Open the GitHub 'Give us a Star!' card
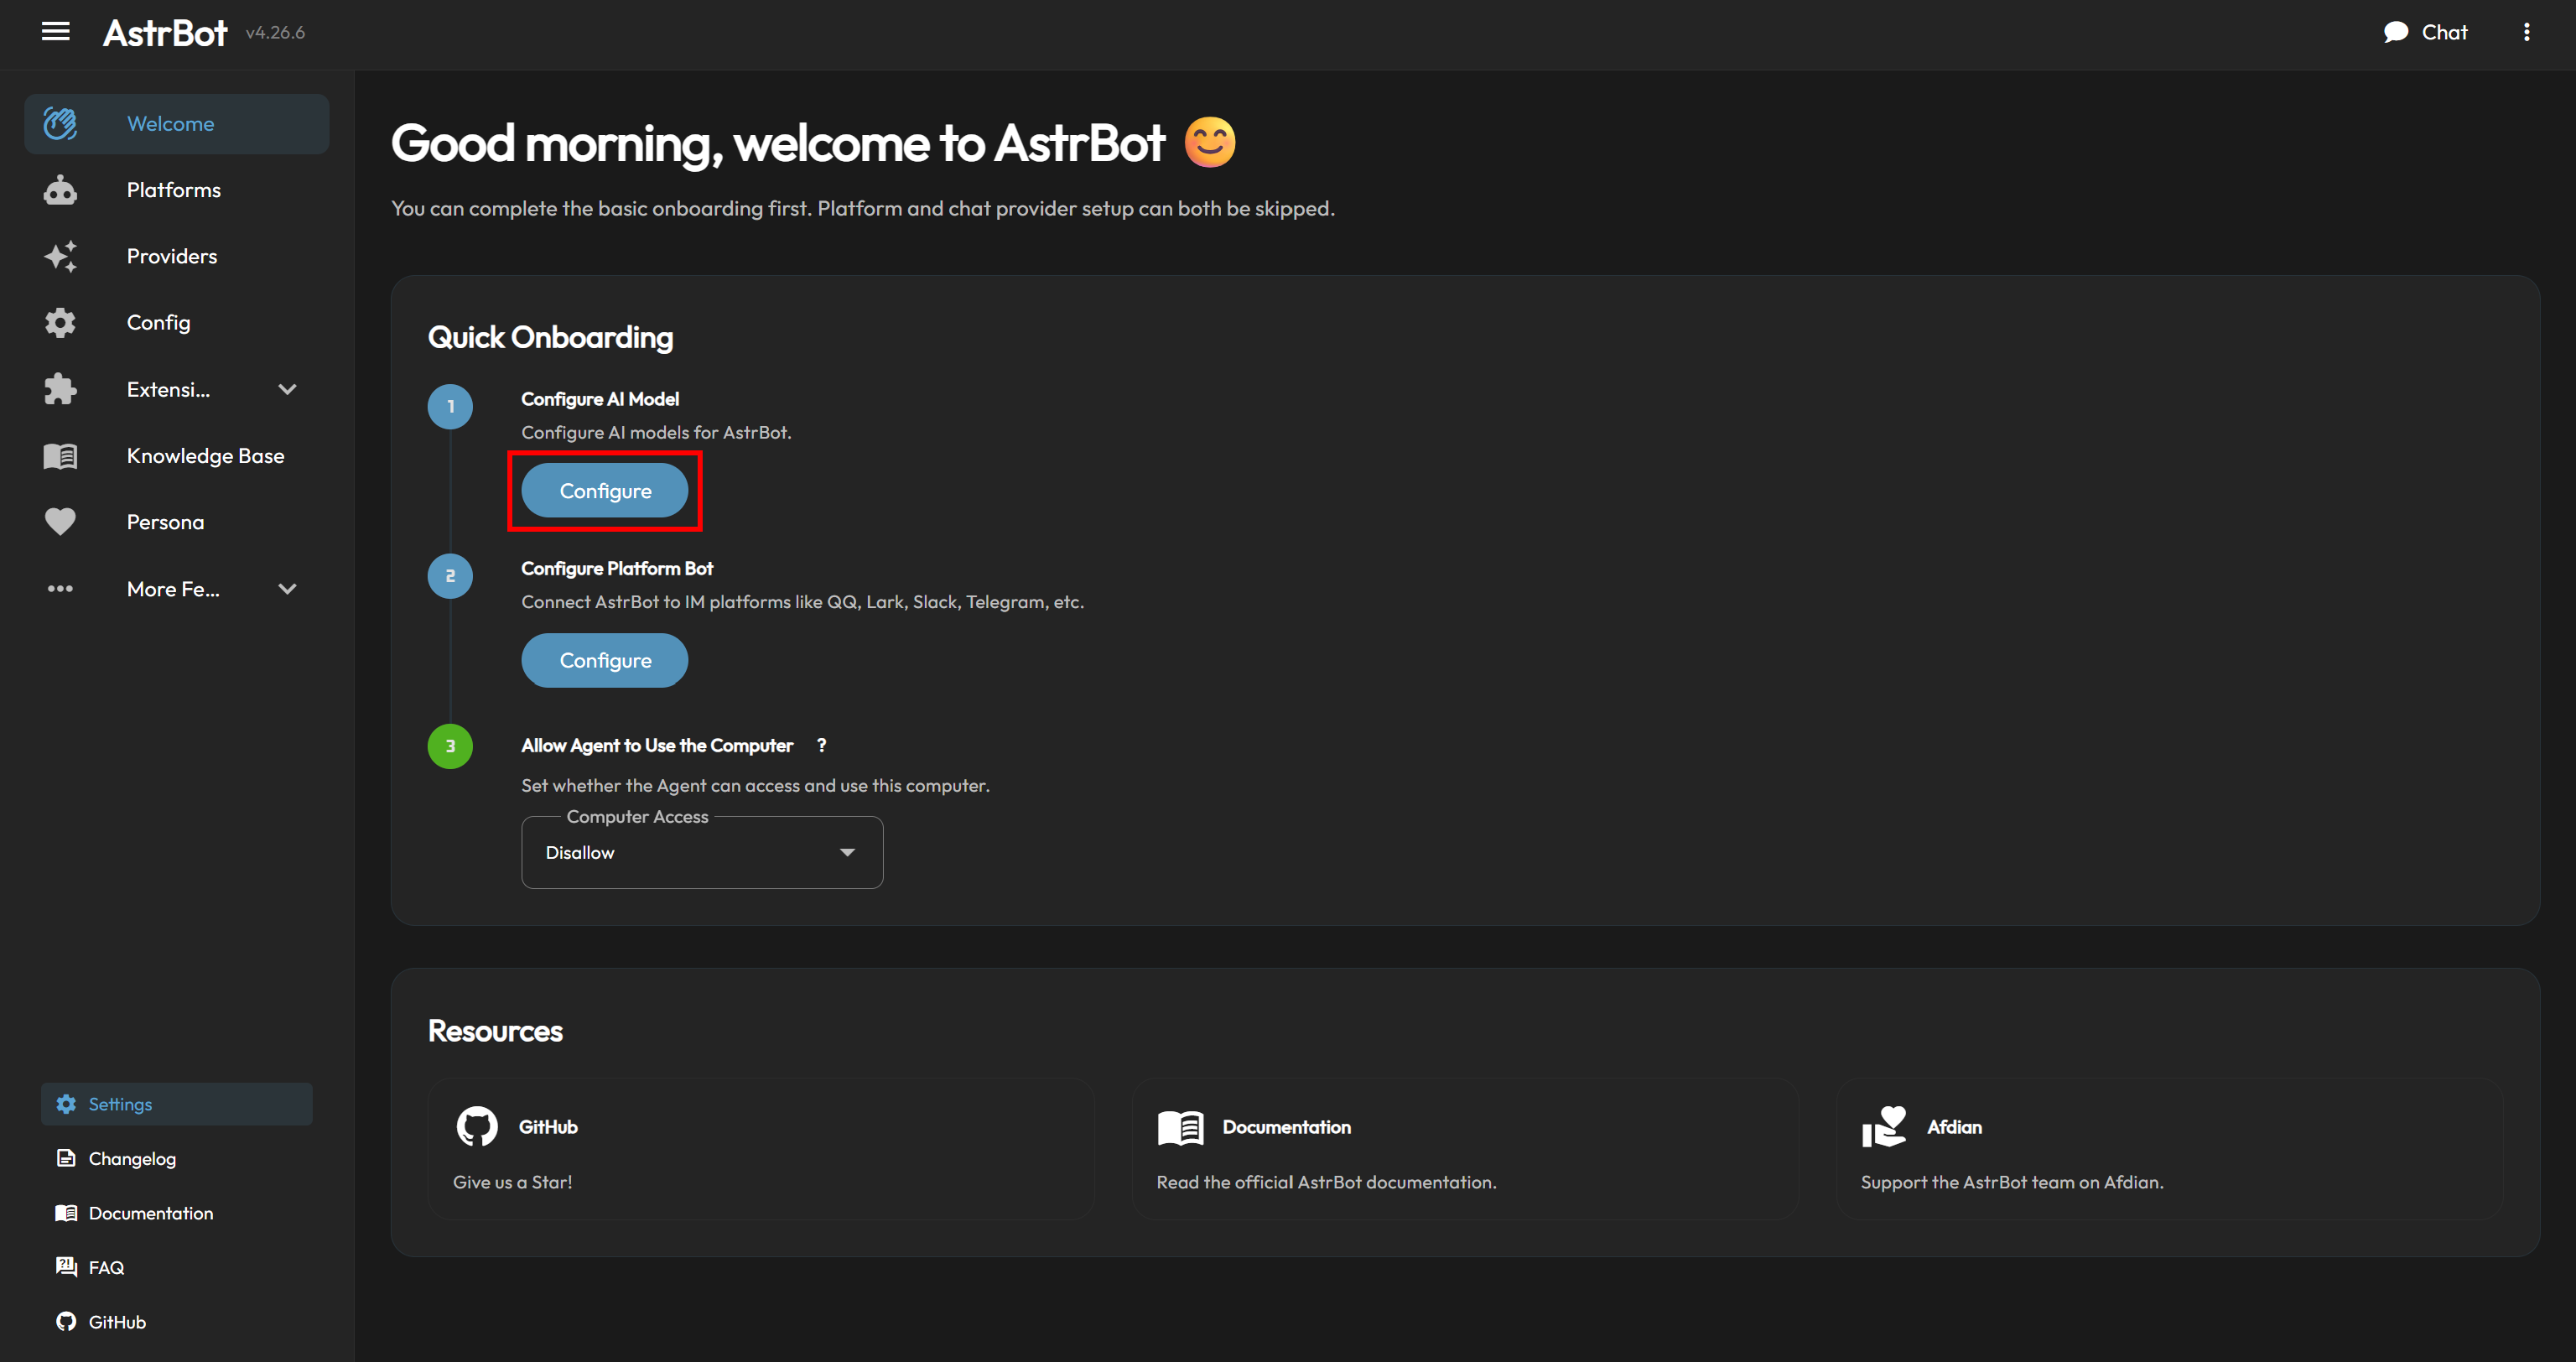 pos(761,1149)
